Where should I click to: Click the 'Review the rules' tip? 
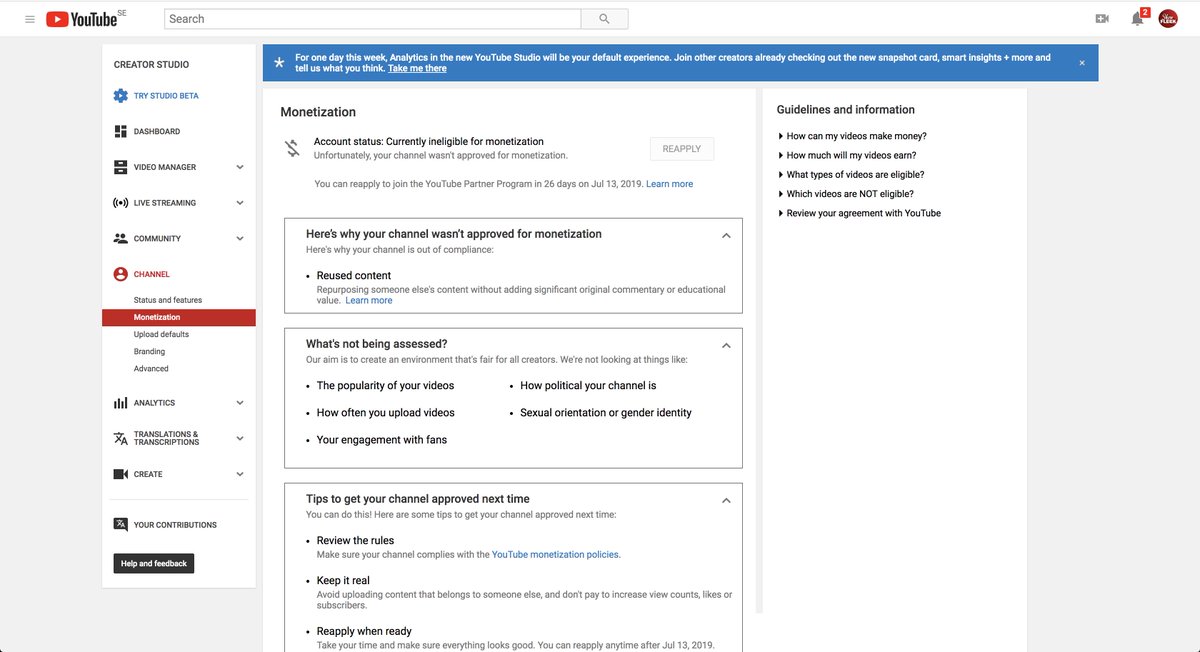[355, 541]
